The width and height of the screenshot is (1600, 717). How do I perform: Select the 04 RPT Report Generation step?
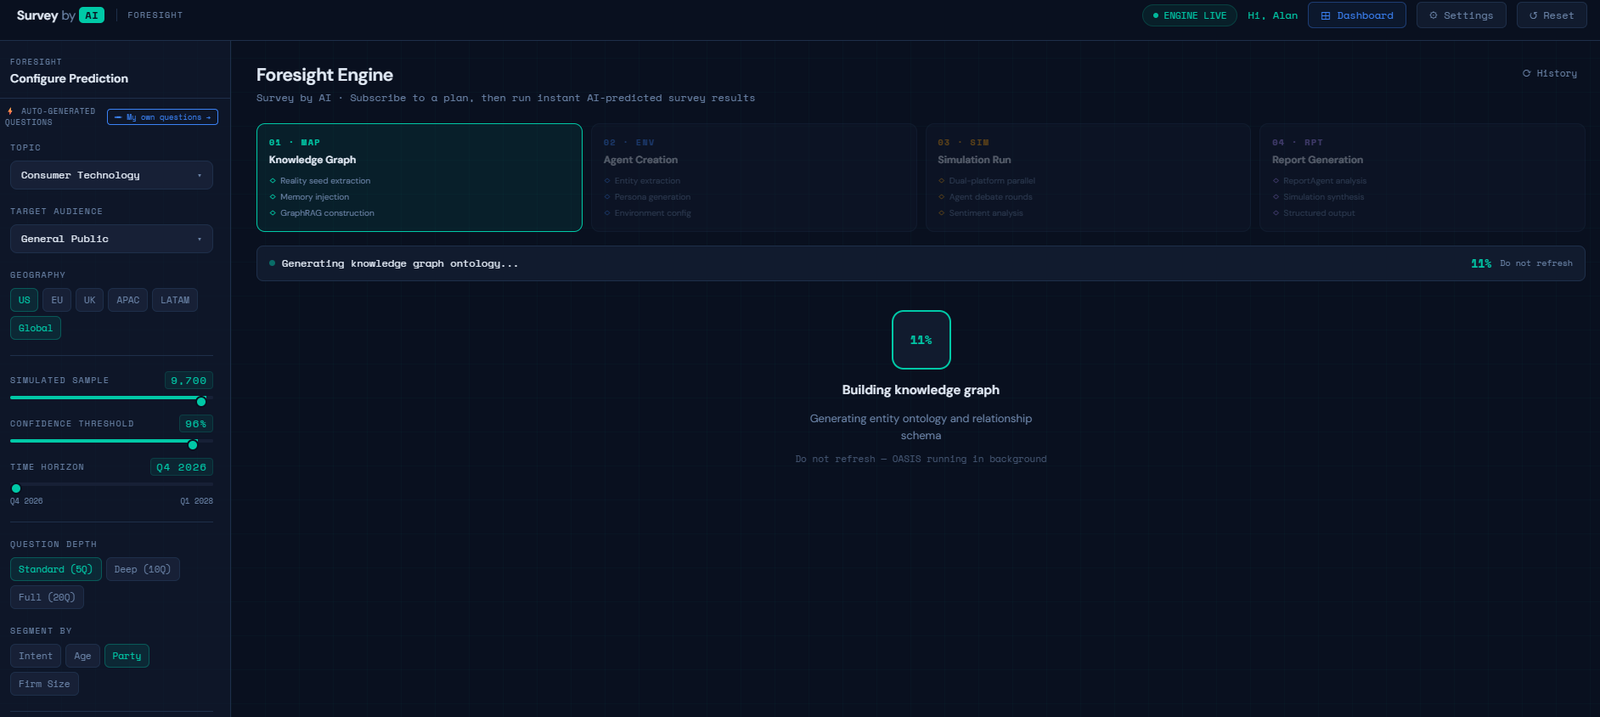tap(1422, 177)
